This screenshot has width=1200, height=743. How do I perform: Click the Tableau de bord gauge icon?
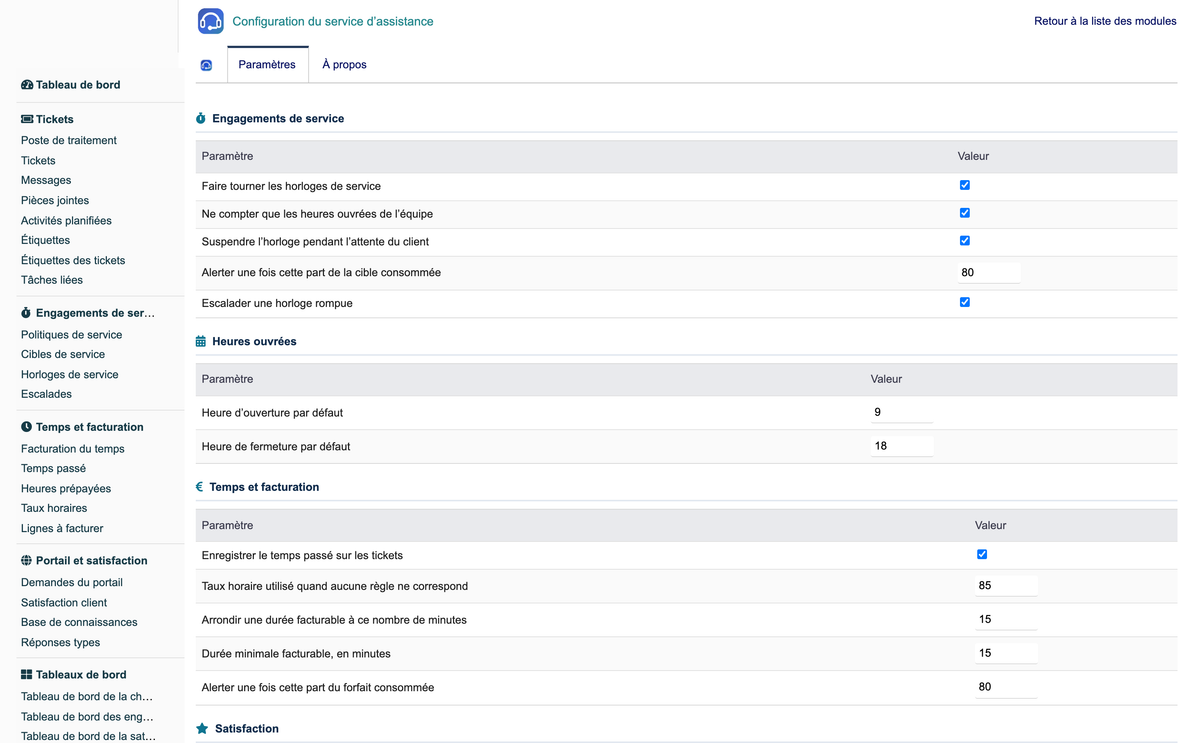tap(27, 85)
